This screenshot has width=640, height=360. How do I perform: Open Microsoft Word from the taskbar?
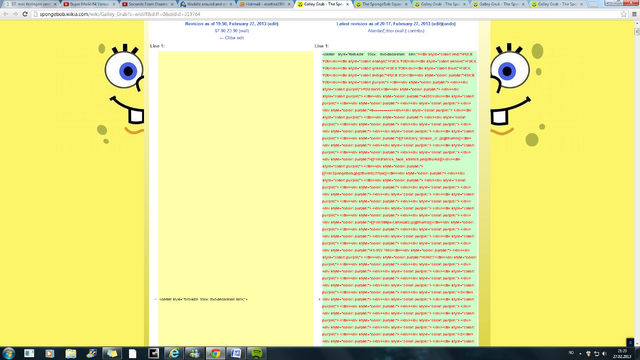coord(236,353)
